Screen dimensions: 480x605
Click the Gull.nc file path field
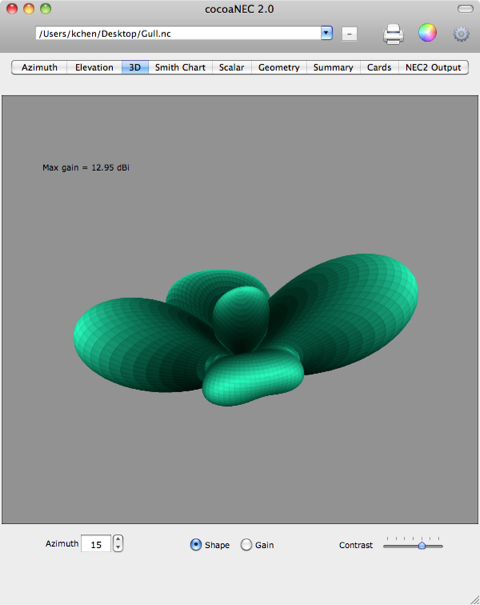coord(178,33)
